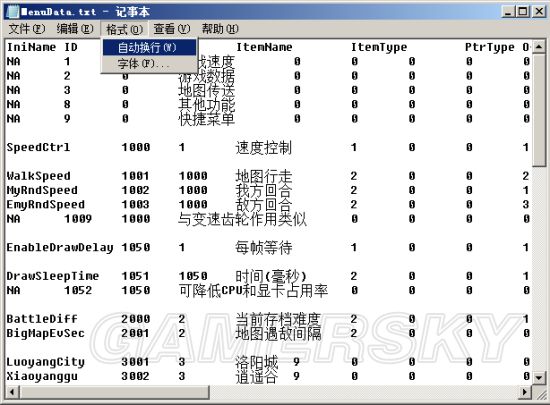This screenshot has width=550, height=405.
Task: Click the PtrType header text
Action: pos(490,47)
